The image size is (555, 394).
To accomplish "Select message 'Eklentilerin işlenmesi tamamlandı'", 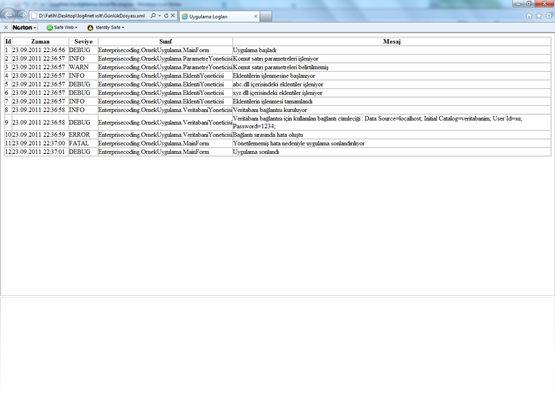I will 273,101.
